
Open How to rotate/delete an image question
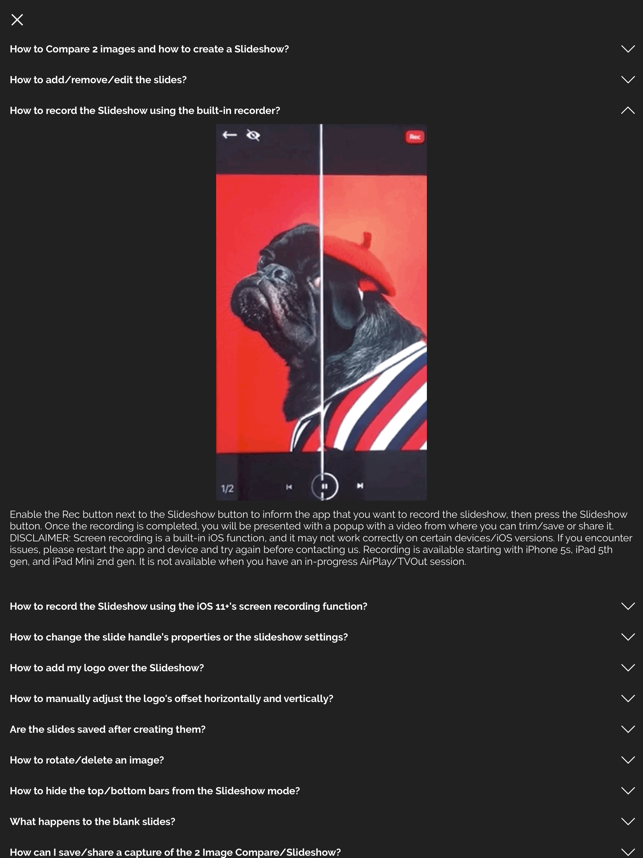(x=86, y=760)
